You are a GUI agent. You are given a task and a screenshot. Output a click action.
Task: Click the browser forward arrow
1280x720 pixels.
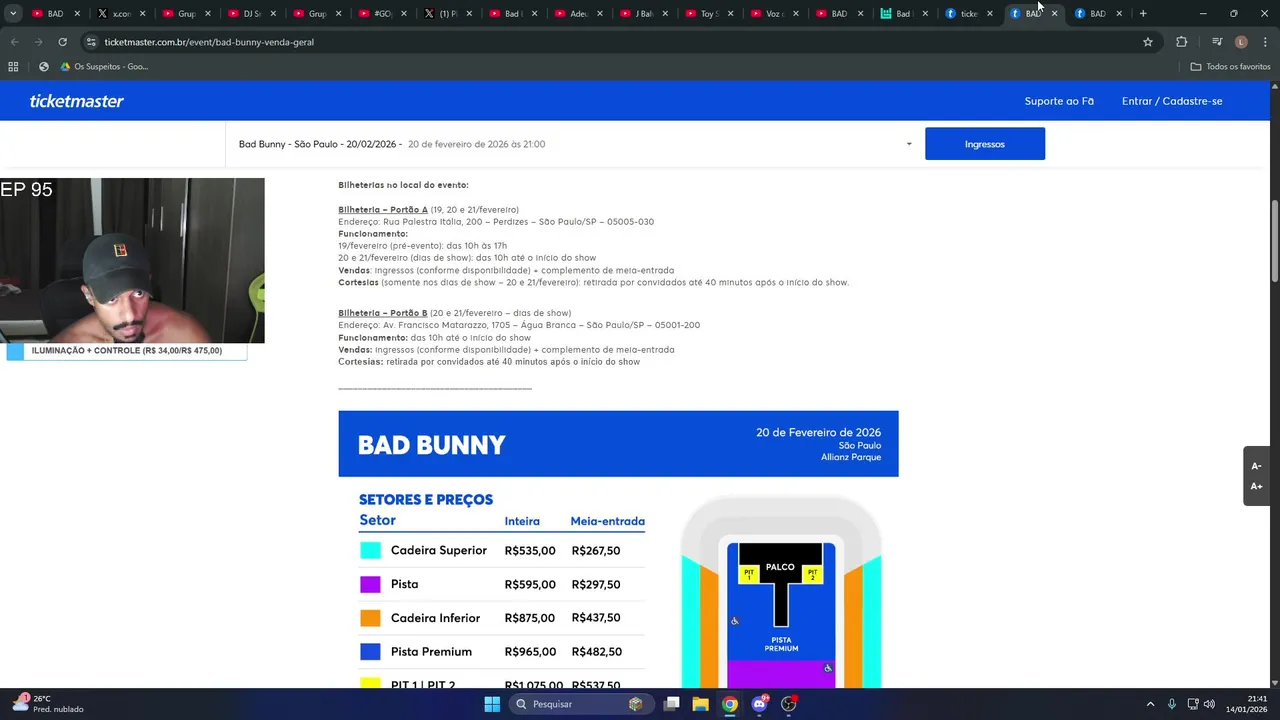[x=38, y=42]
